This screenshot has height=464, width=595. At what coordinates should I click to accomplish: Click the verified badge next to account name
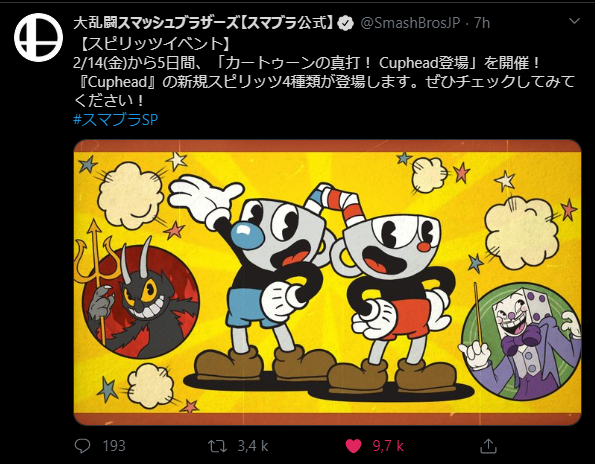point(345,24)
